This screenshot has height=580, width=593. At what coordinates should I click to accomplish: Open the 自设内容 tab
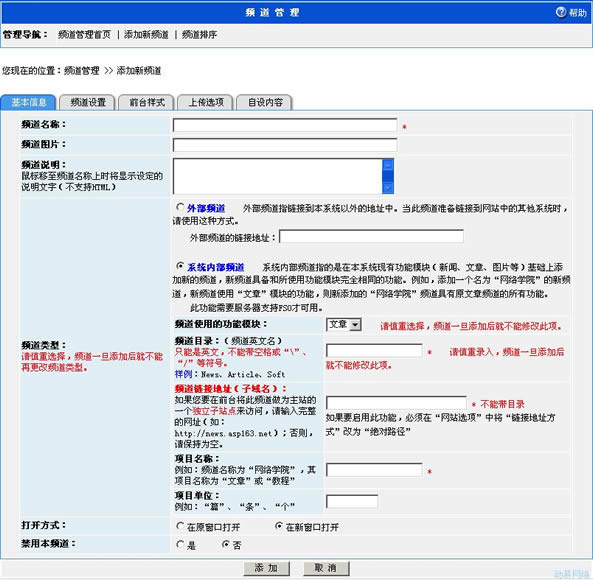coord(265,102)
